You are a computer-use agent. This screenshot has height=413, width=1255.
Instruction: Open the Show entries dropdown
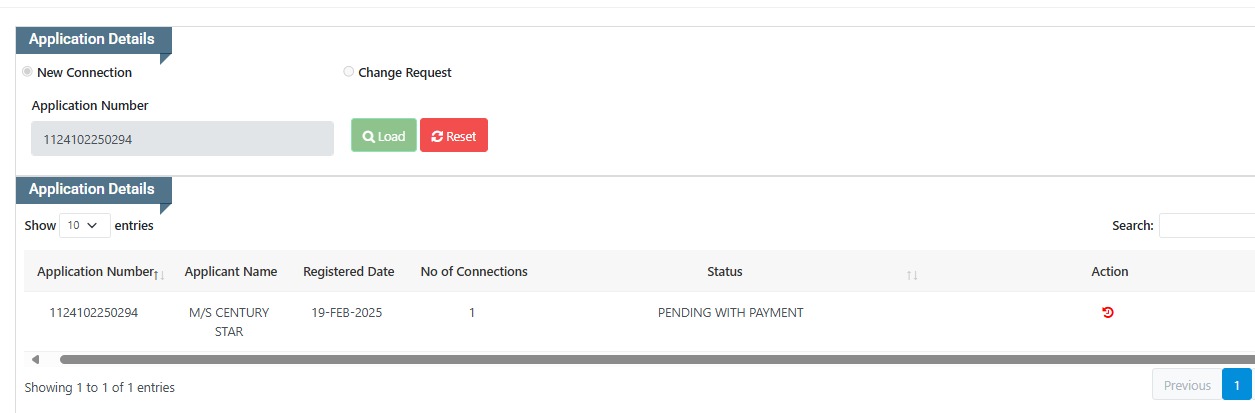[x=85, y=226]
